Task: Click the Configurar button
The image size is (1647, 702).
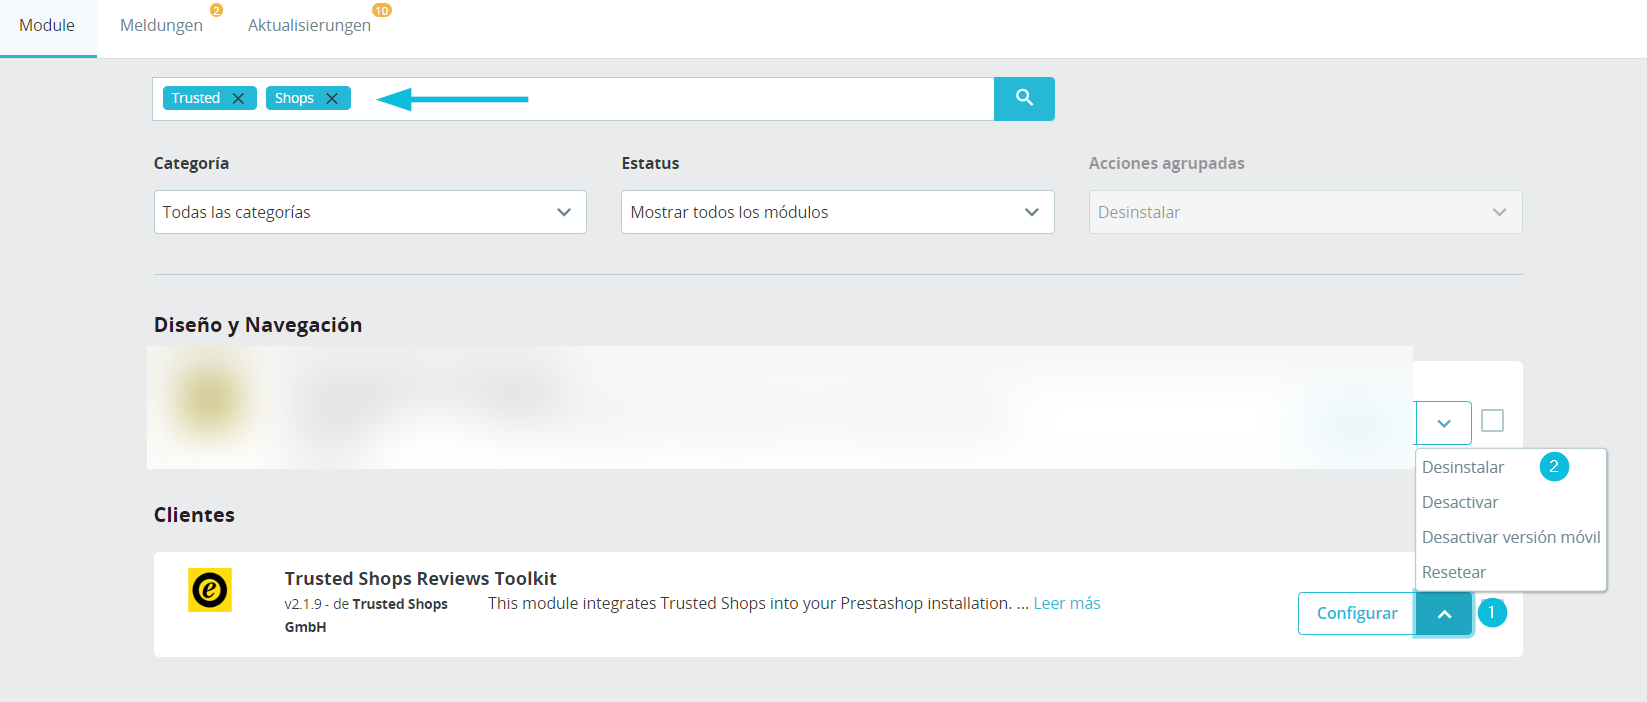Action: tap(1357, 613)
